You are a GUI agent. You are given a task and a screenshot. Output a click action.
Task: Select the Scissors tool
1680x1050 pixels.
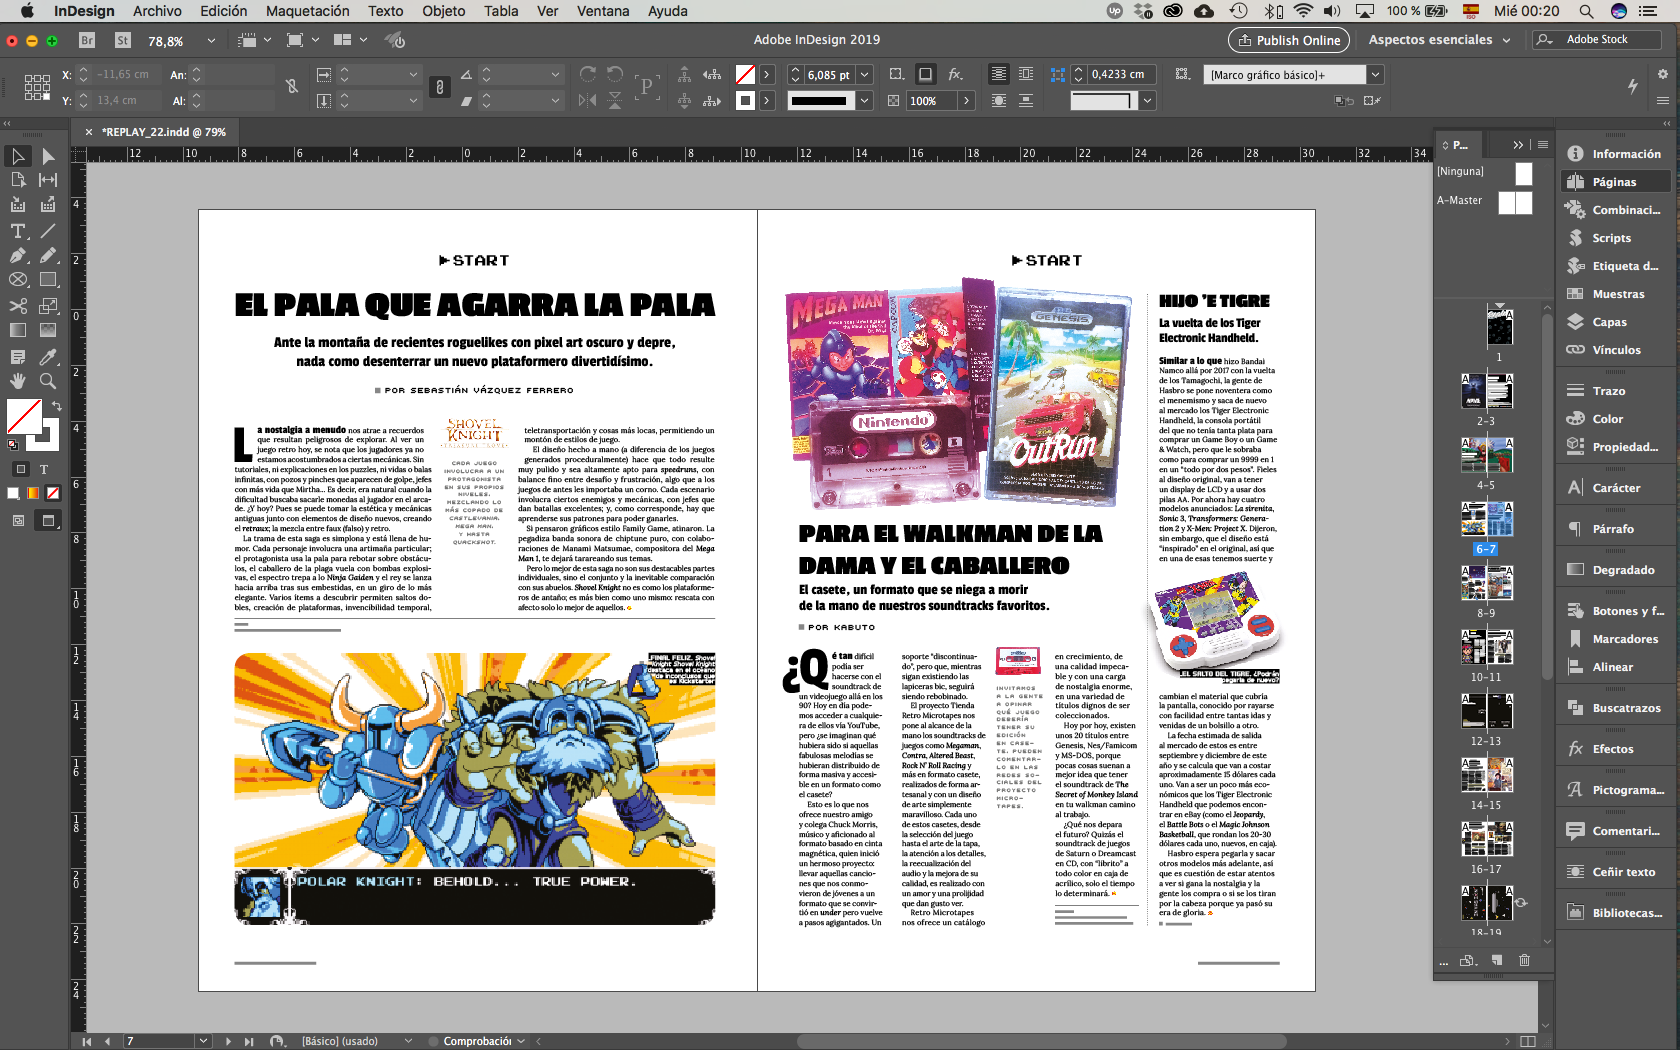[x=18, y=306]
